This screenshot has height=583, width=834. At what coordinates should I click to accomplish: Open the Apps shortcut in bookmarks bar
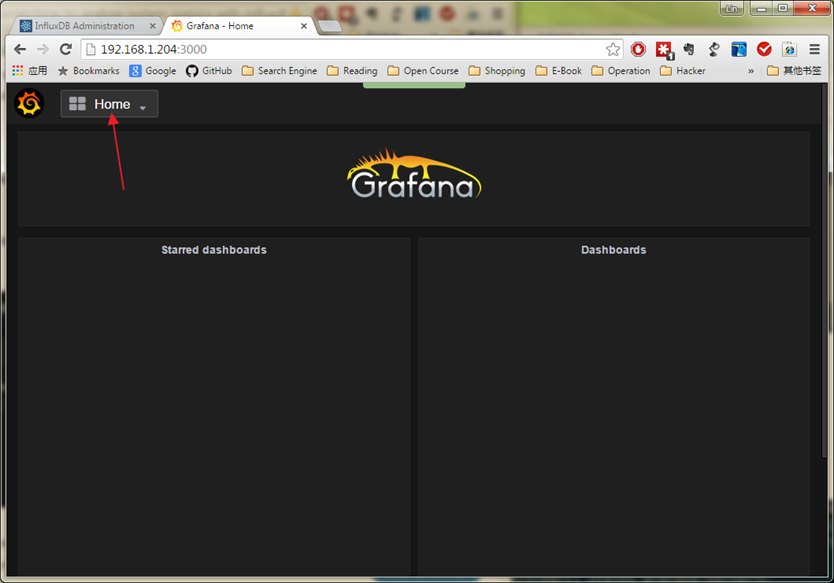tap(29, 71)
